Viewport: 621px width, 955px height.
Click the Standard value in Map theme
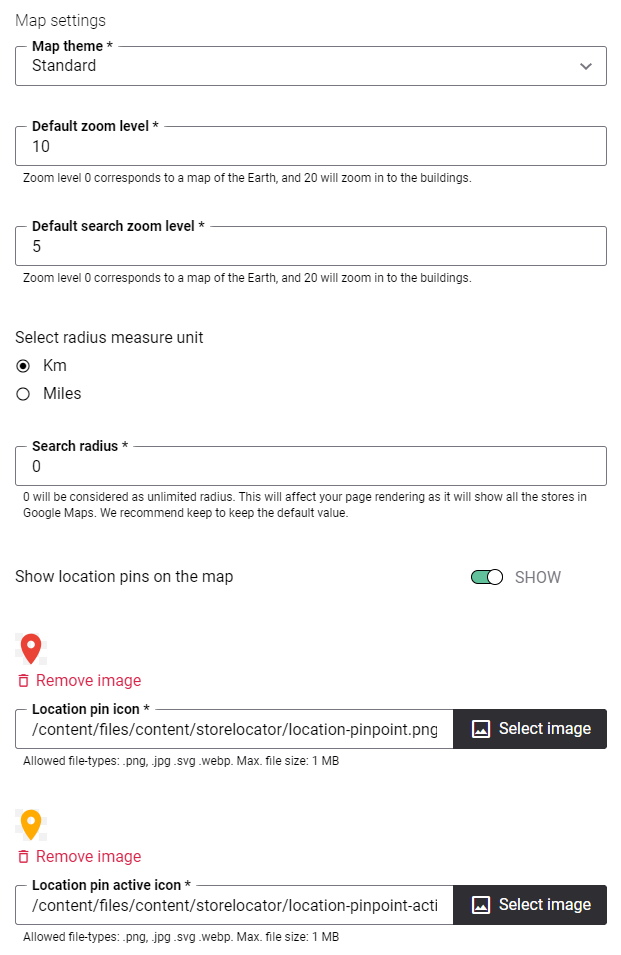pyautogui.click(x=64, y=66)
